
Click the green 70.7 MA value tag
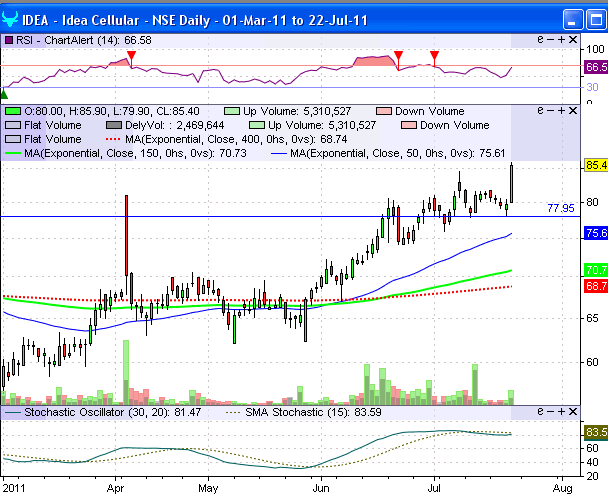(596, 270)
